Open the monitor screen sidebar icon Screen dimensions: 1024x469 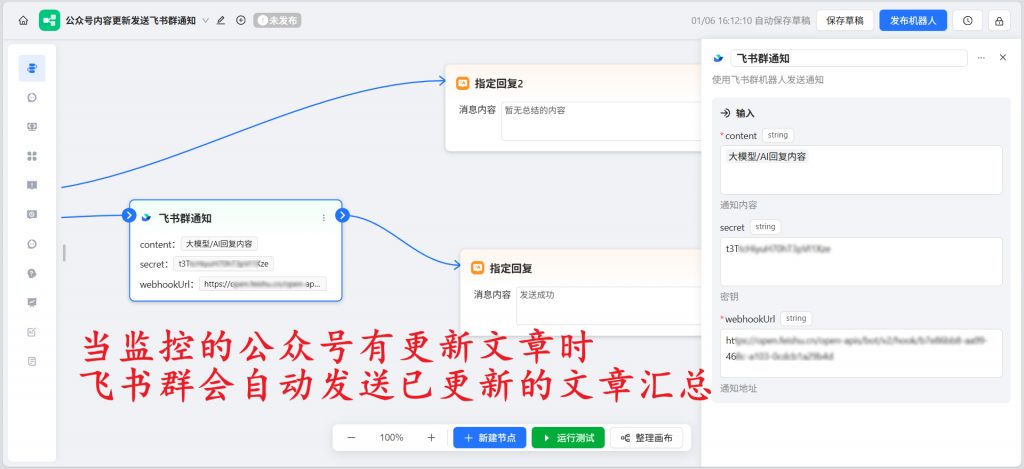coord(32,127)
